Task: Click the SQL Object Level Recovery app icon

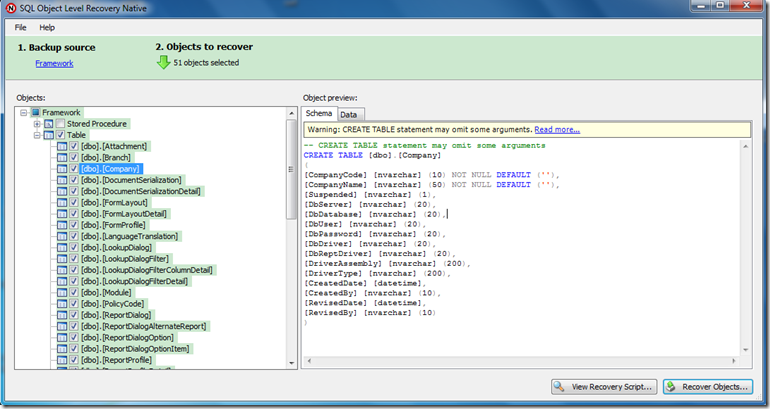Action: 11,9
